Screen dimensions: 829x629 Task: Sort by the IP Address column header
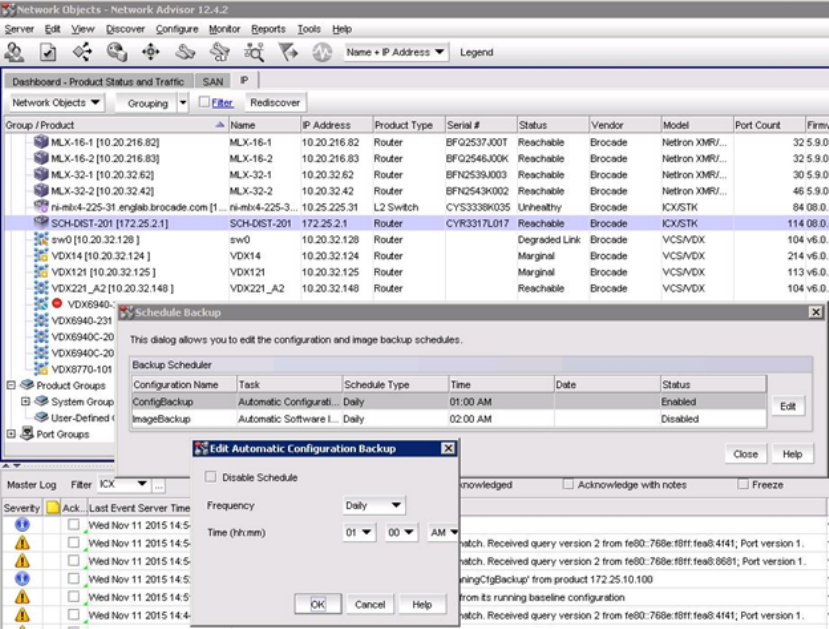[336, 125]
